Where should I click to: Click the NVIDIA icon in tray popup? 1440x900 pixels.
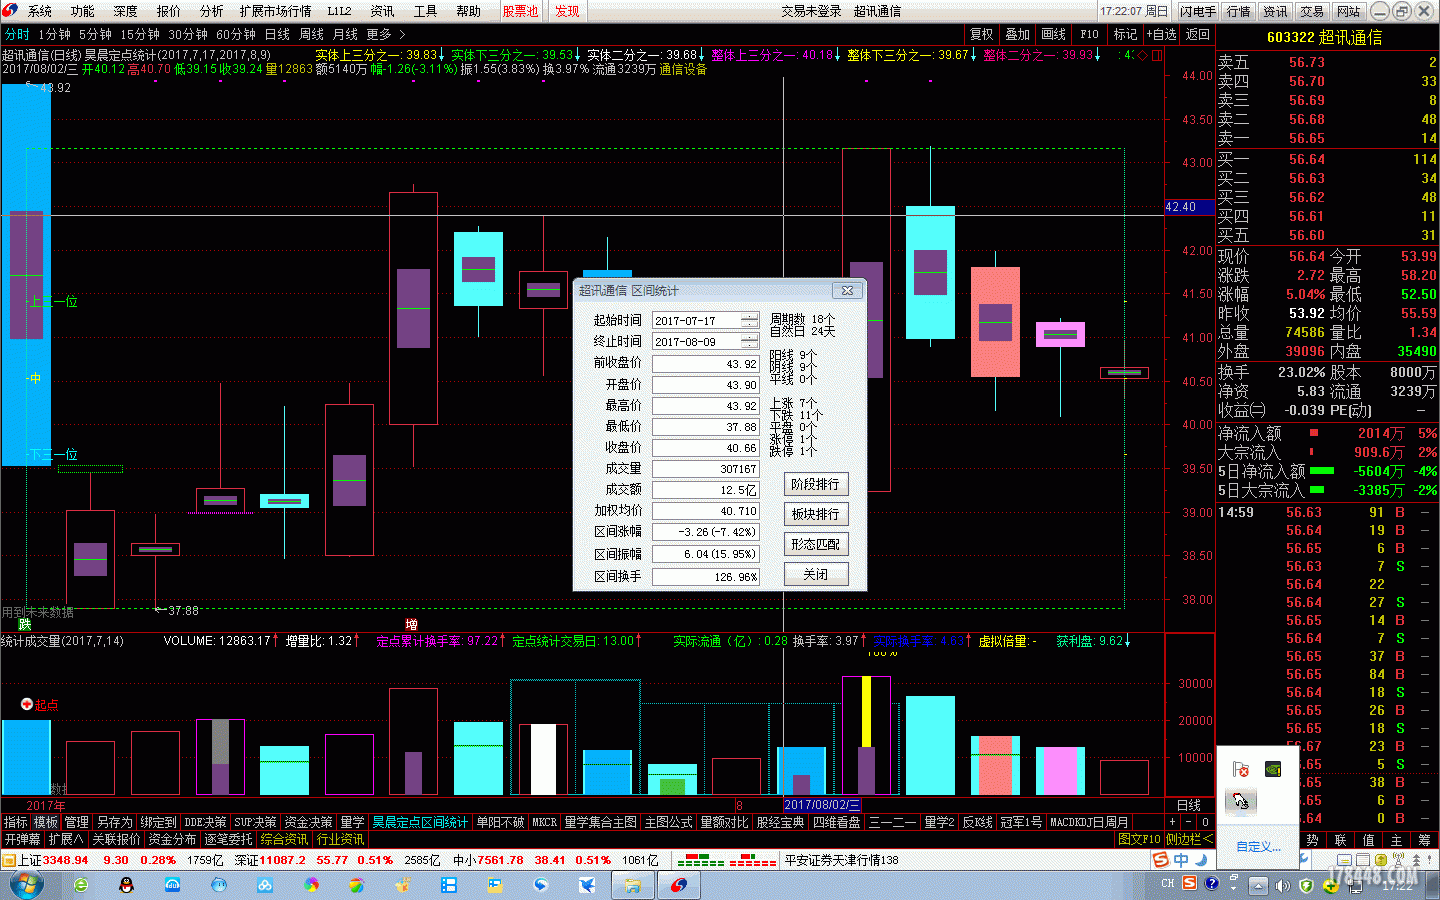click(x=1273, y=769)
